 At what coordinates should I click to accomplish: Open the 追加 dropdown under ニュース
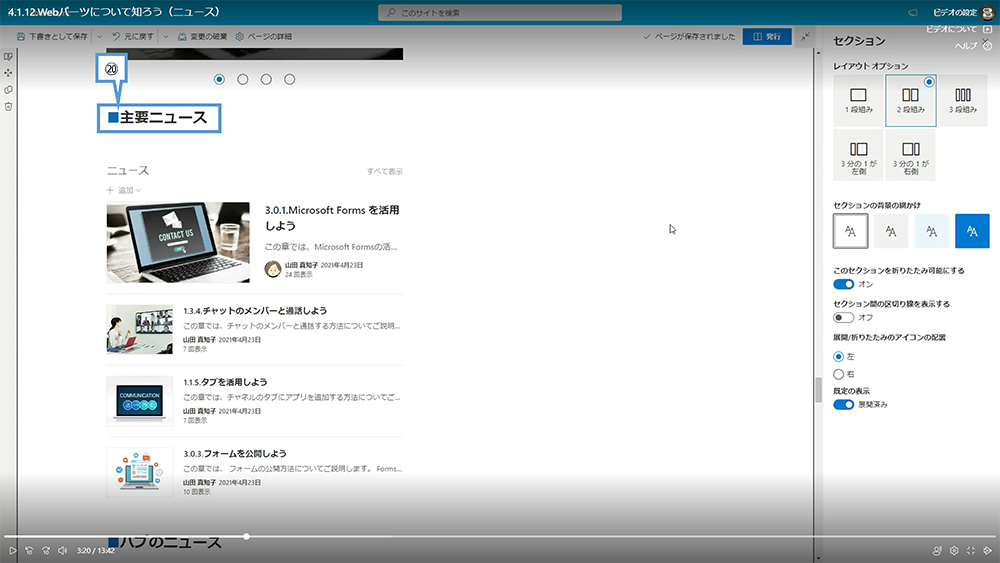click(x=124, y=190)
